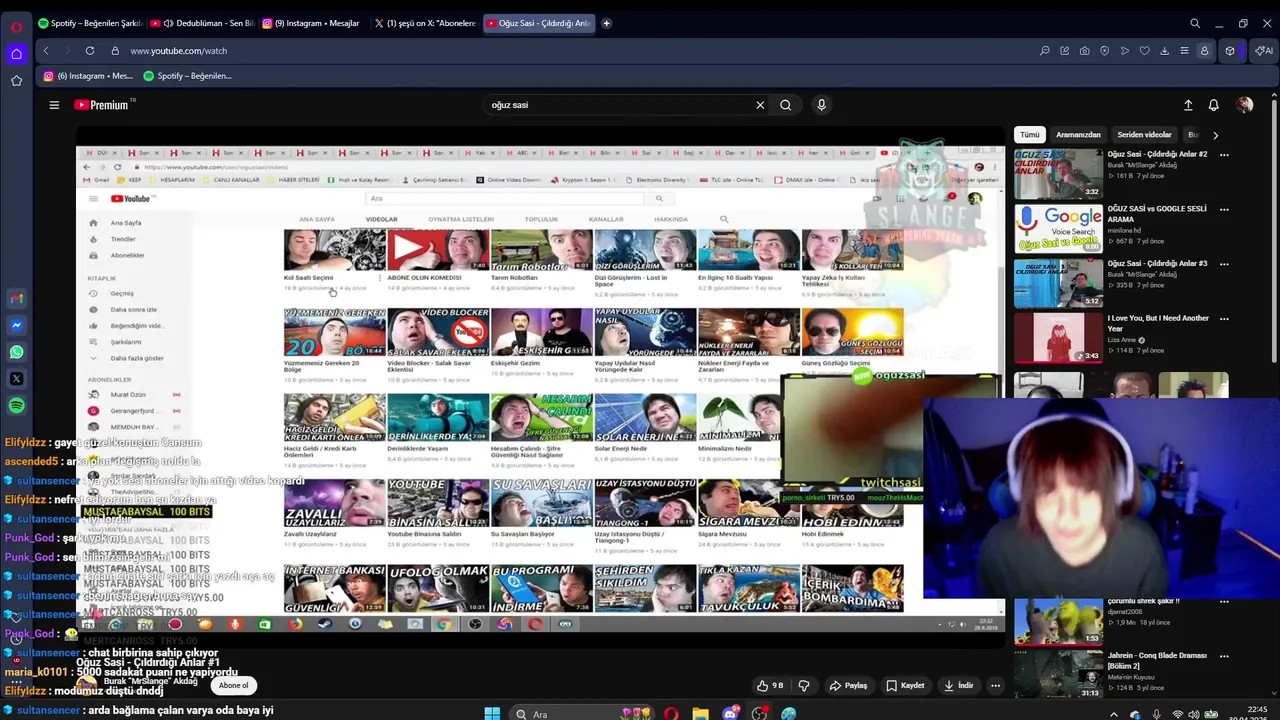Image resolution: width=1280 pixels, height=720 pixels.
Task: Switch to the Instagram Mesajlar tab
Action: (x=314, y=23)
